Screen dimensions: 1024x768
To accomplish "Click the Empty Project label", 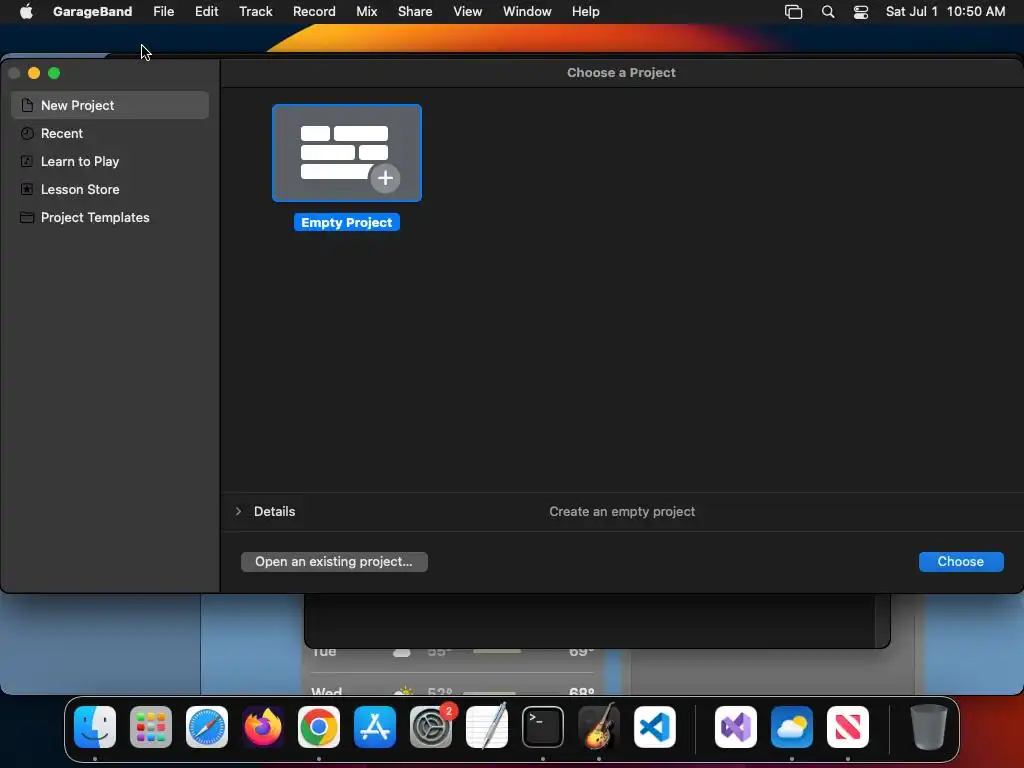I will tap(347, 223).
